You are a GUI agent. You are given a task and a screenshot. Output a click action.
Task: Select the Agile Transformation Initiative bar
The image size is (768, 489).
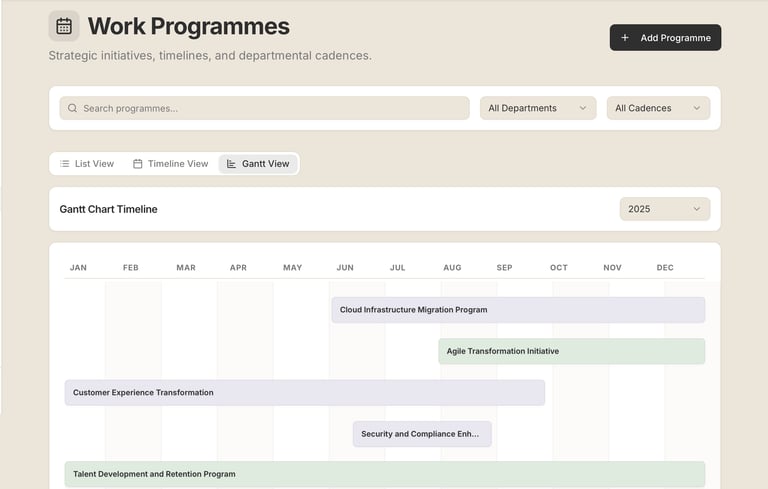click(x=571, y=351)
